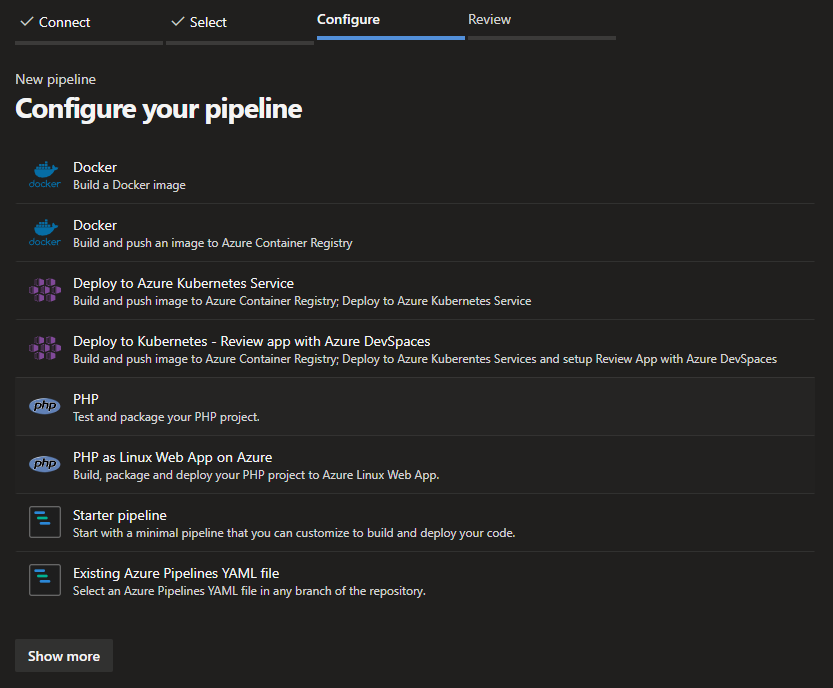Image resolution: width=833 pixels, height=688 pixels.
Task: Choose the Starter pipeline title
Action: click(120, 515)
